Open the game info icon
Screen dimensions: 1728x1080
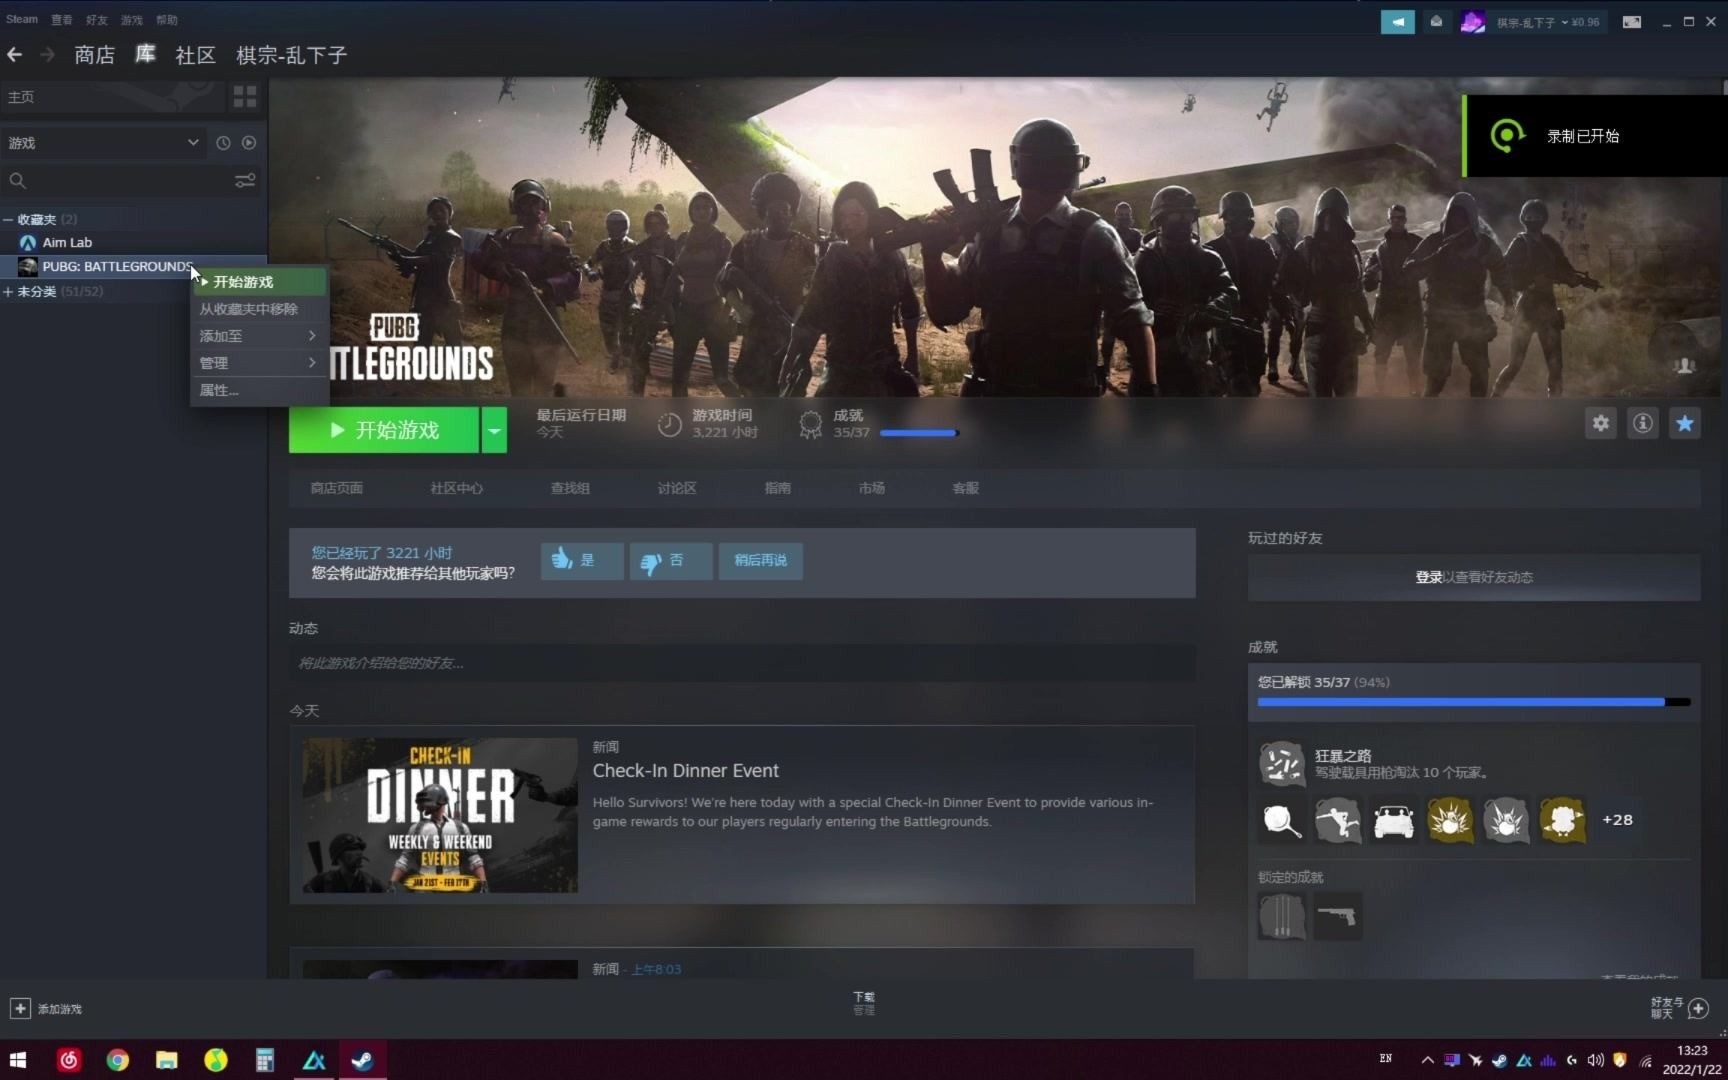tap(1643, 423)
